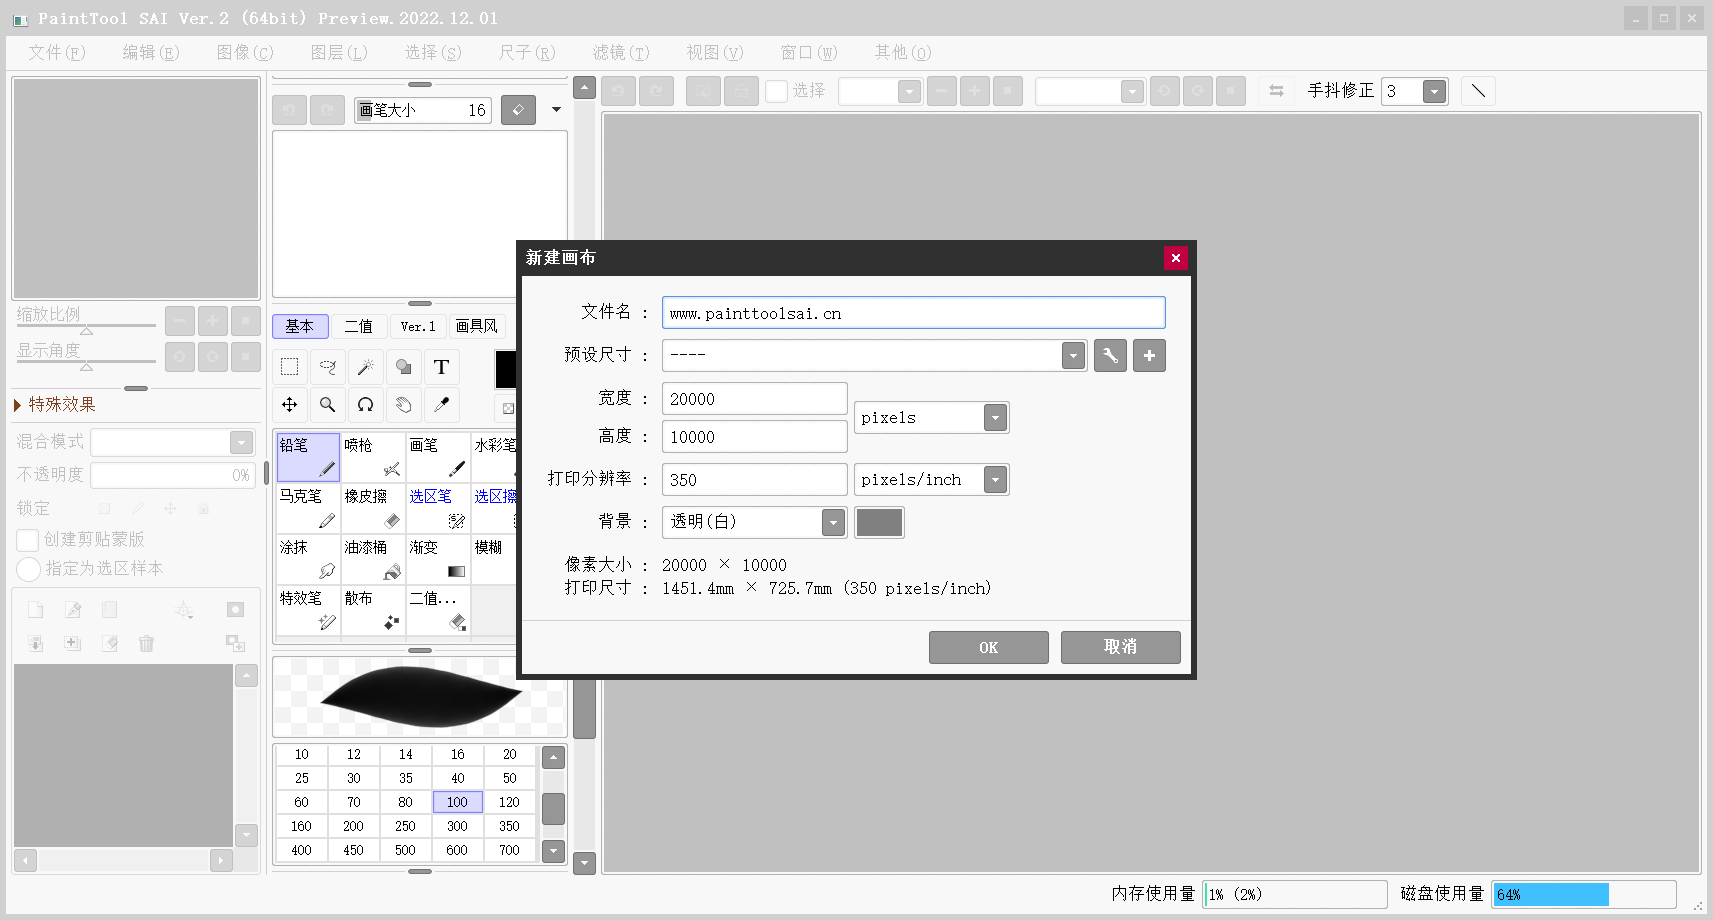The width and height of the screenshot is (1713, 920).
Task: Click the 画笔大小 size slider
Action: (423, 110)
